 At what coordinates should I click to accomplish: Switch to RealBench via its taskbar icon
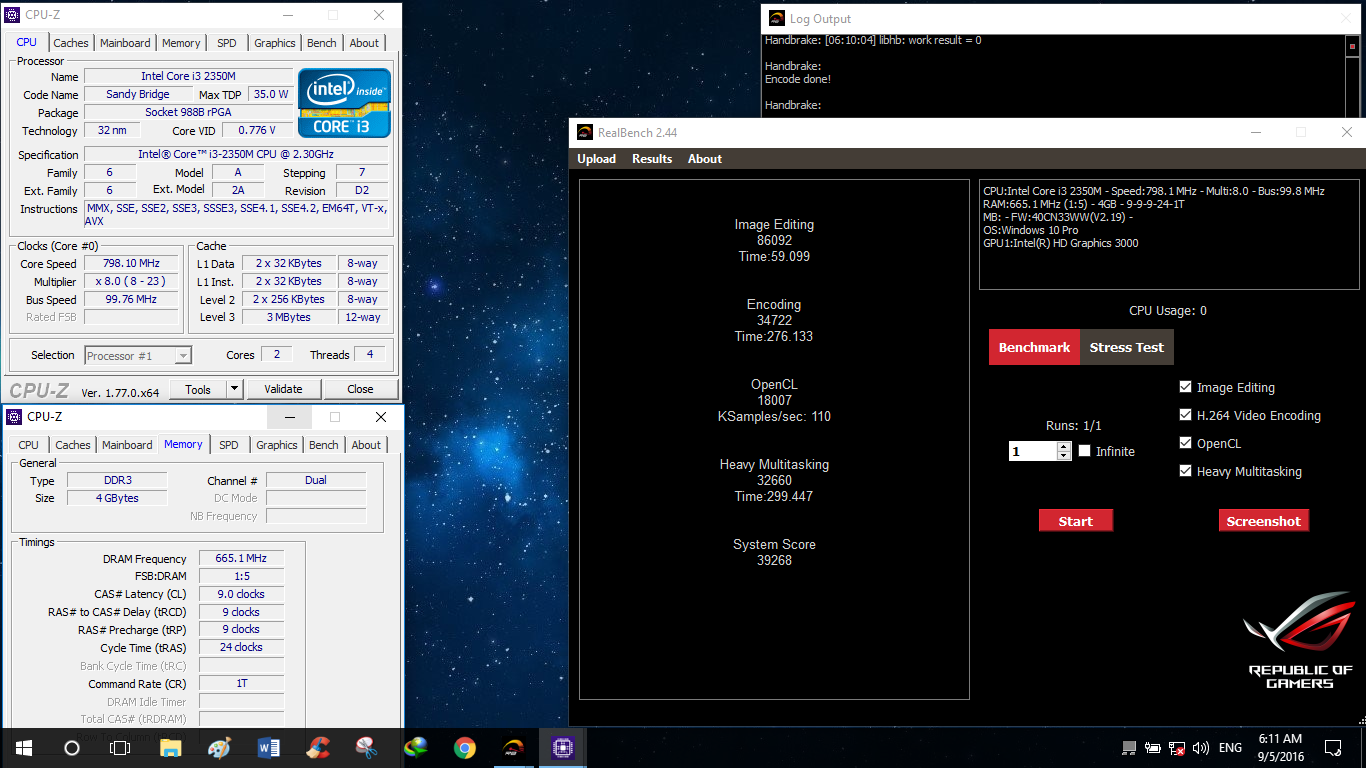click(514, 747)
